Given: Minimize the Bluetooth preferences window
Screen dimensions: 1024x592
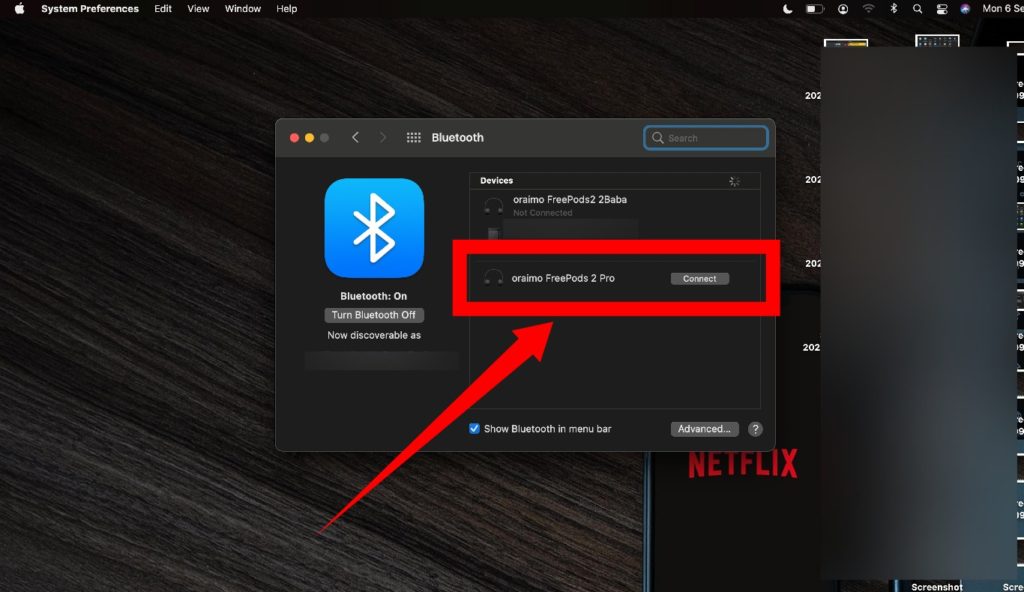Looking at the screenshot, I should coord(310,137).
